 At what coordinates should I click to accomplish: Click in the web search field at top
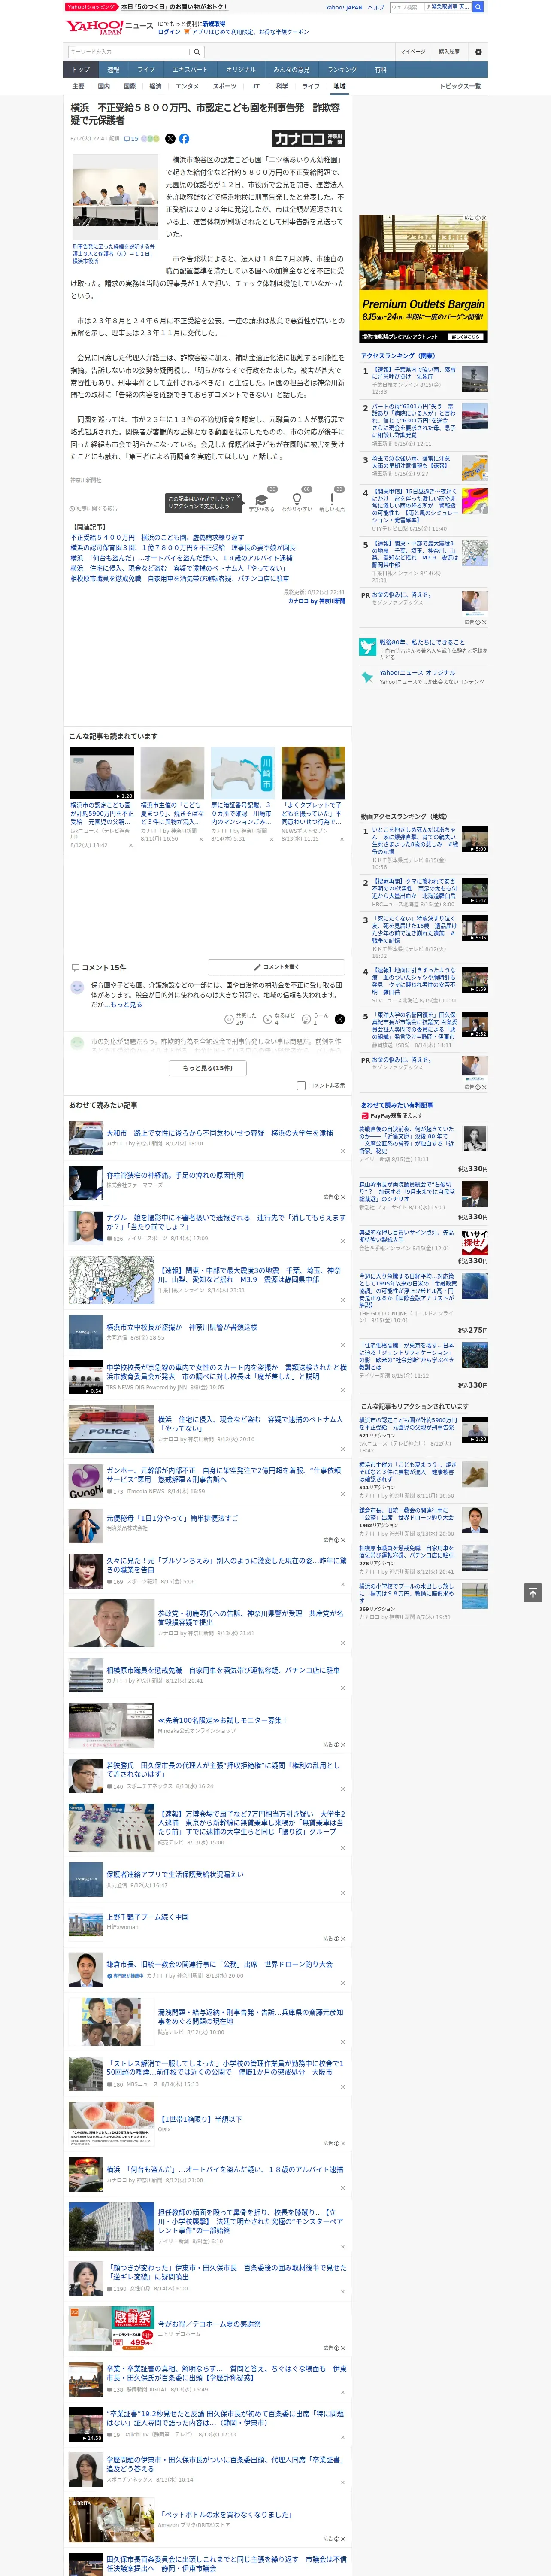pyautogui.click(x=406, y=7)
